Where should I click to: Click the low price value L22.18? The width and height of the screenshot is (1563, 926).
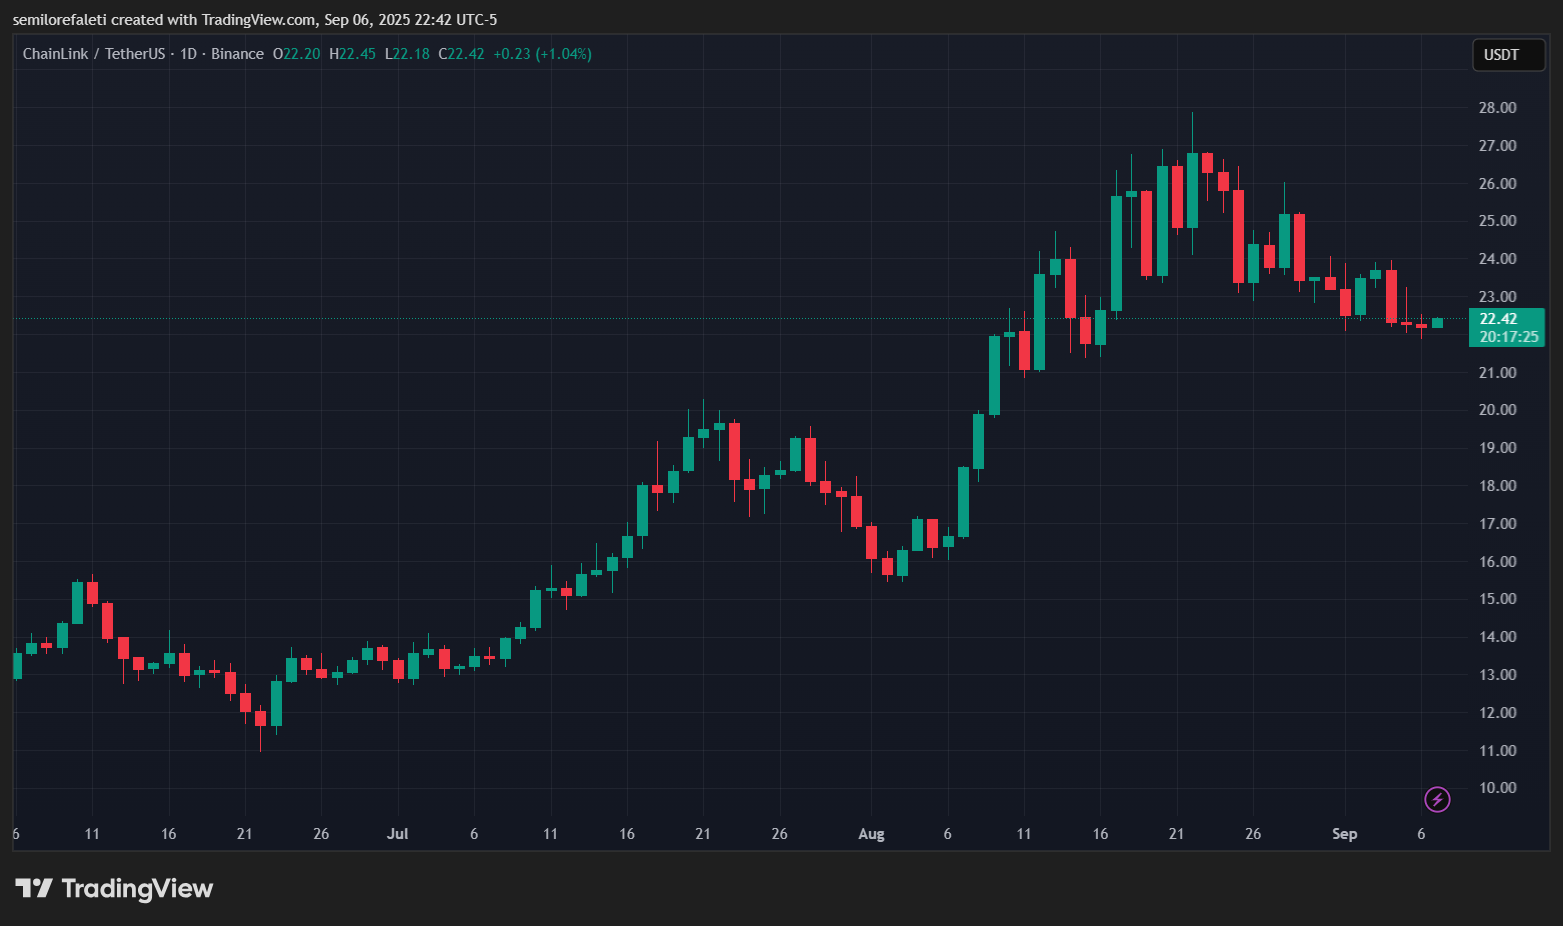point(407,54)
